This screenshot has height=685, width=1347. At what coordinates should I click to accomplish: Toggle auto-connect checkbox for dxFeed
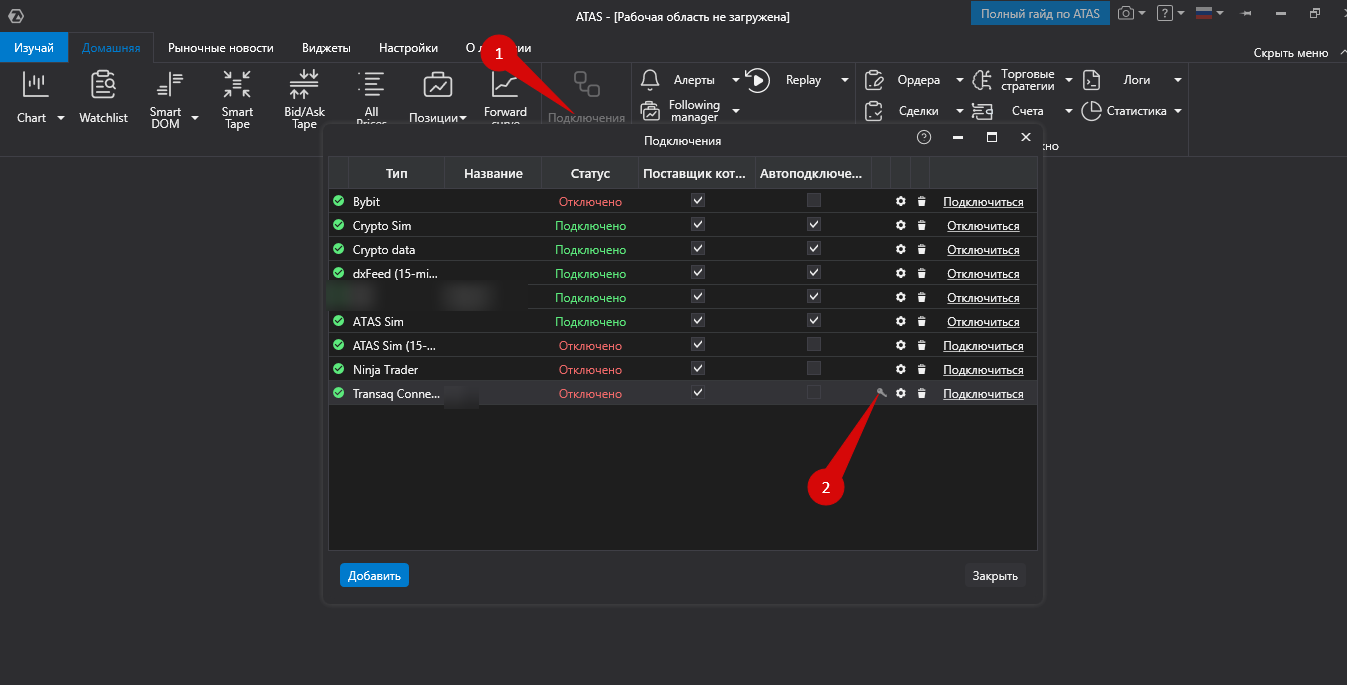click(814, 272)
